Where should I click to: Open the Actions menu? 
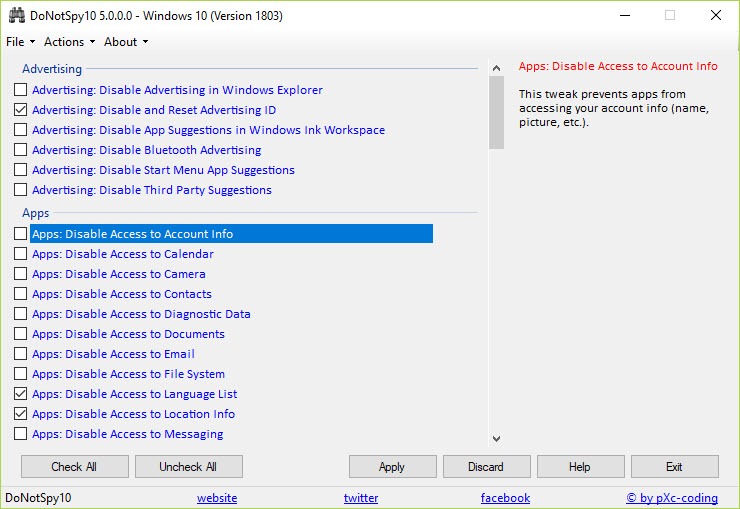pos(69,42)
